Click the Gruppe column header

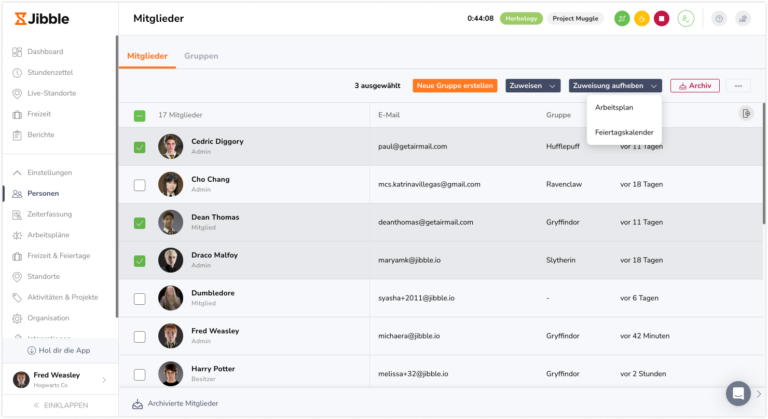pyautogui.click(x=558, y=115)
